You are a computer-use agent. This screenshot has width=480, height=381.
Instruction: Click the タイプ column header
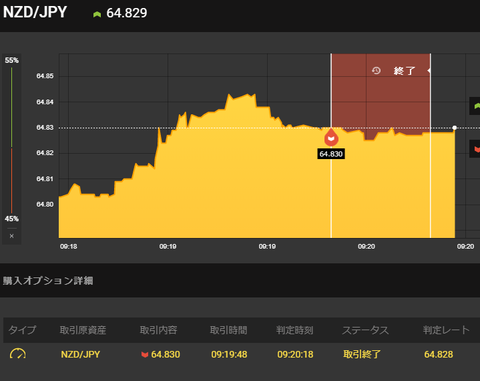(22, 330)
